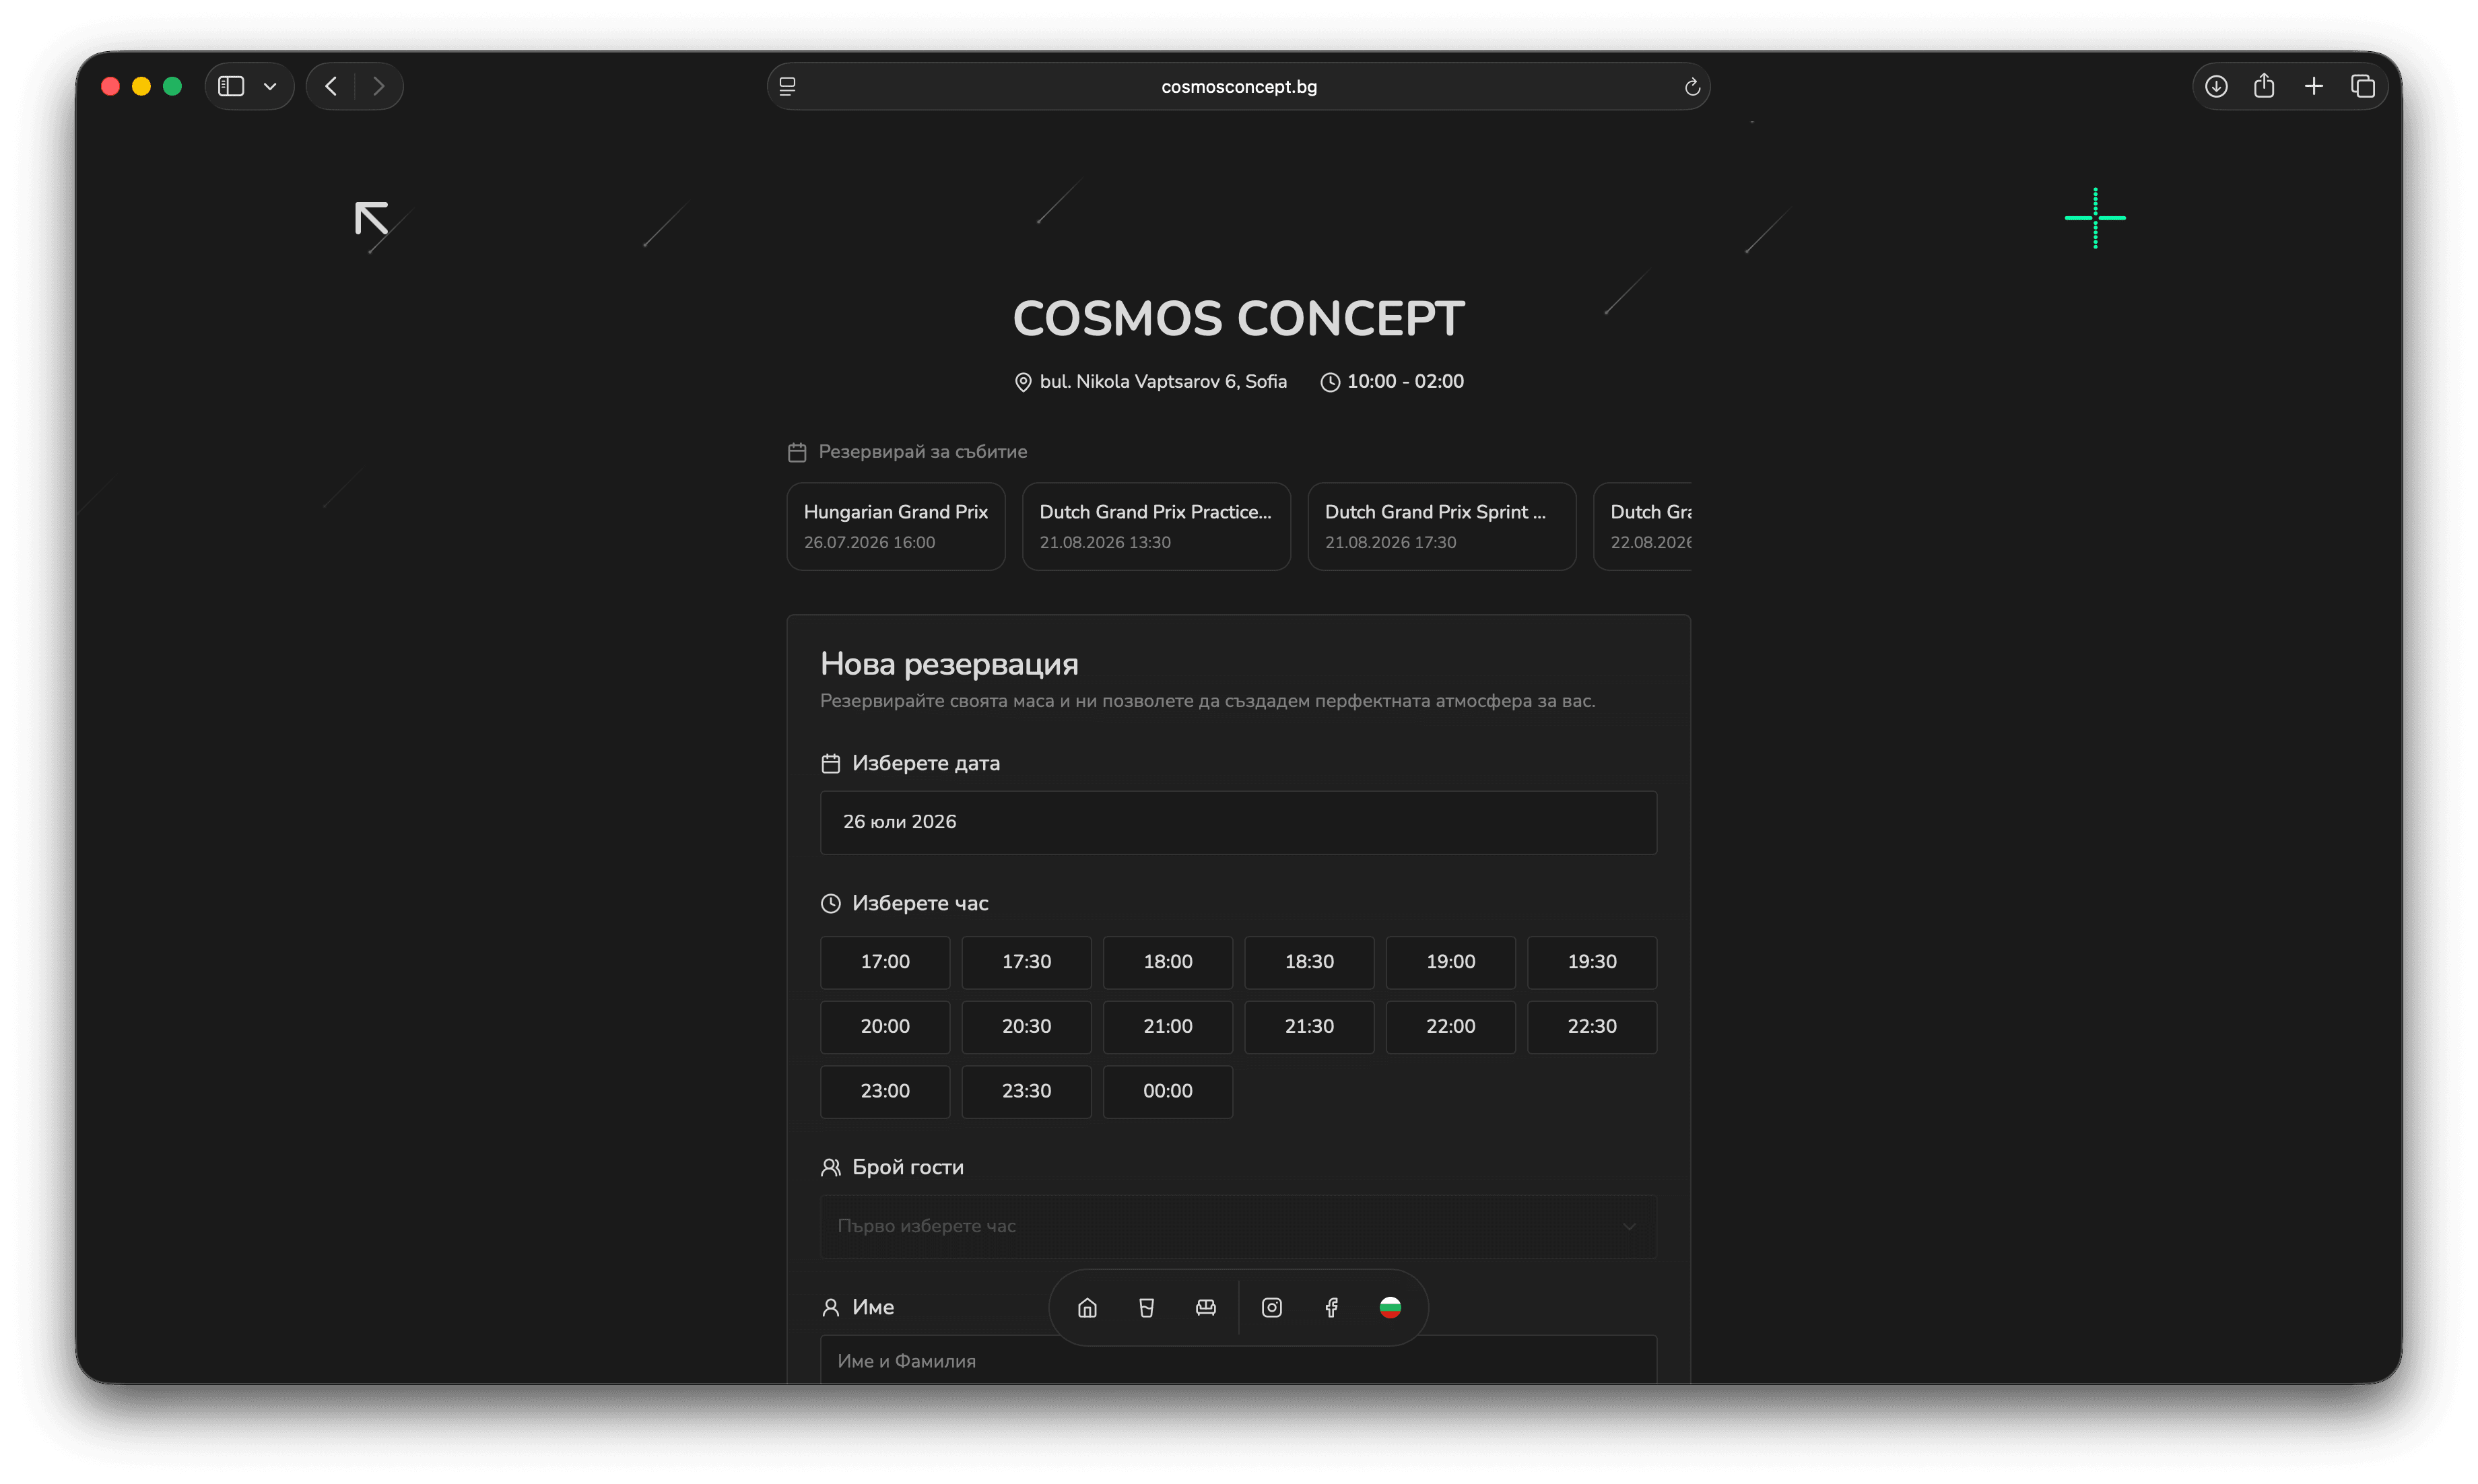The height and width of the screenshot is (1484, 2478).
Task: Show the tab overview
Action: [2363, 86]
